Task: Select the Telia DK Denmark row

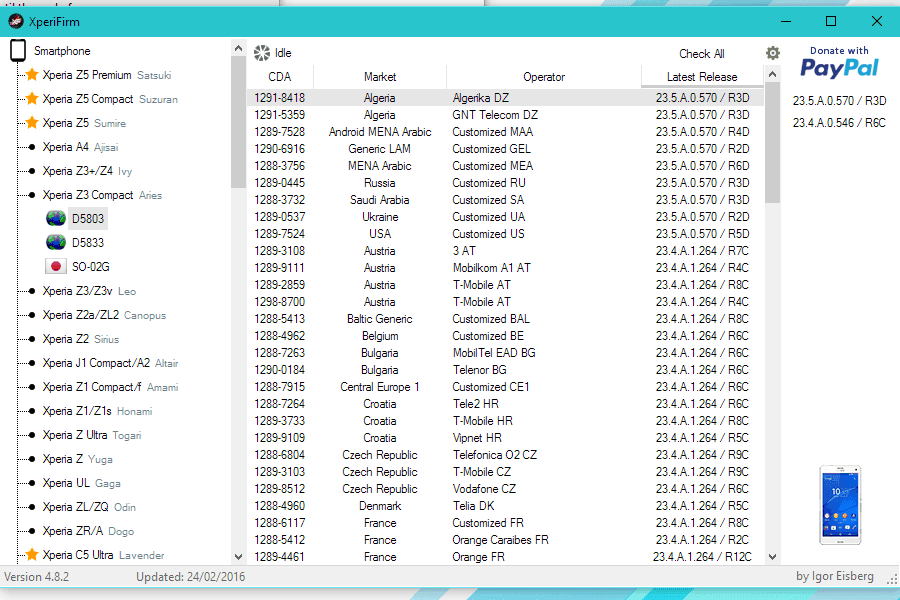Action: tap(506, 506)
